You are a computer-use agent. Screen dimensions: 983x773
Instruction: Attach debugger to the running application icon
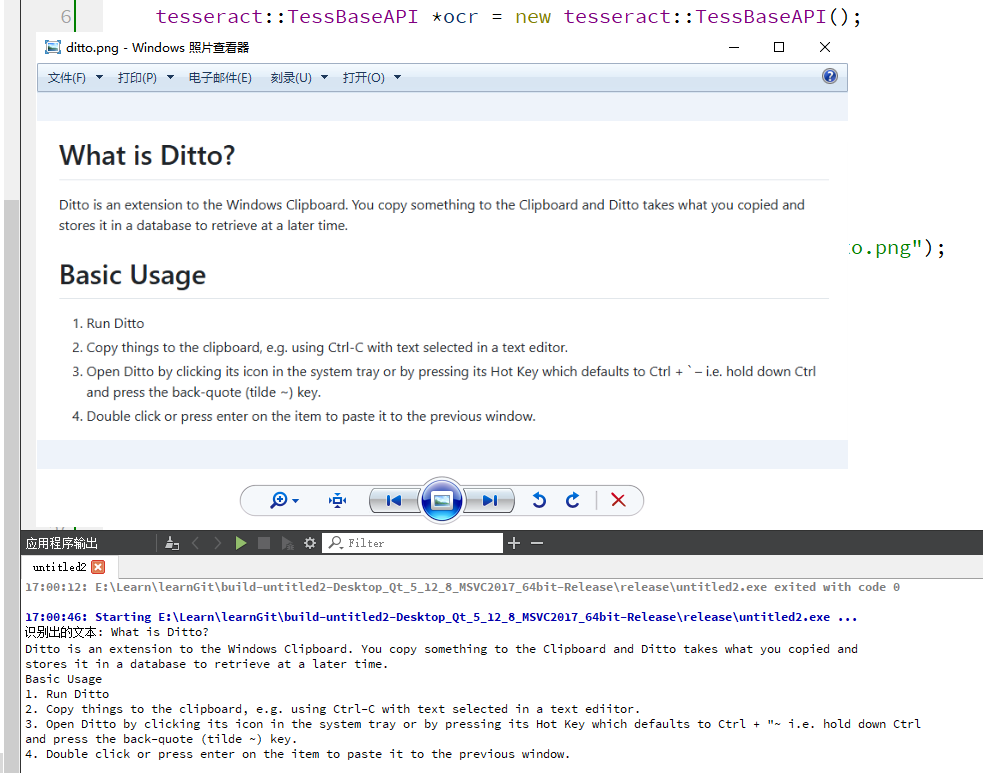click(287, 543)
